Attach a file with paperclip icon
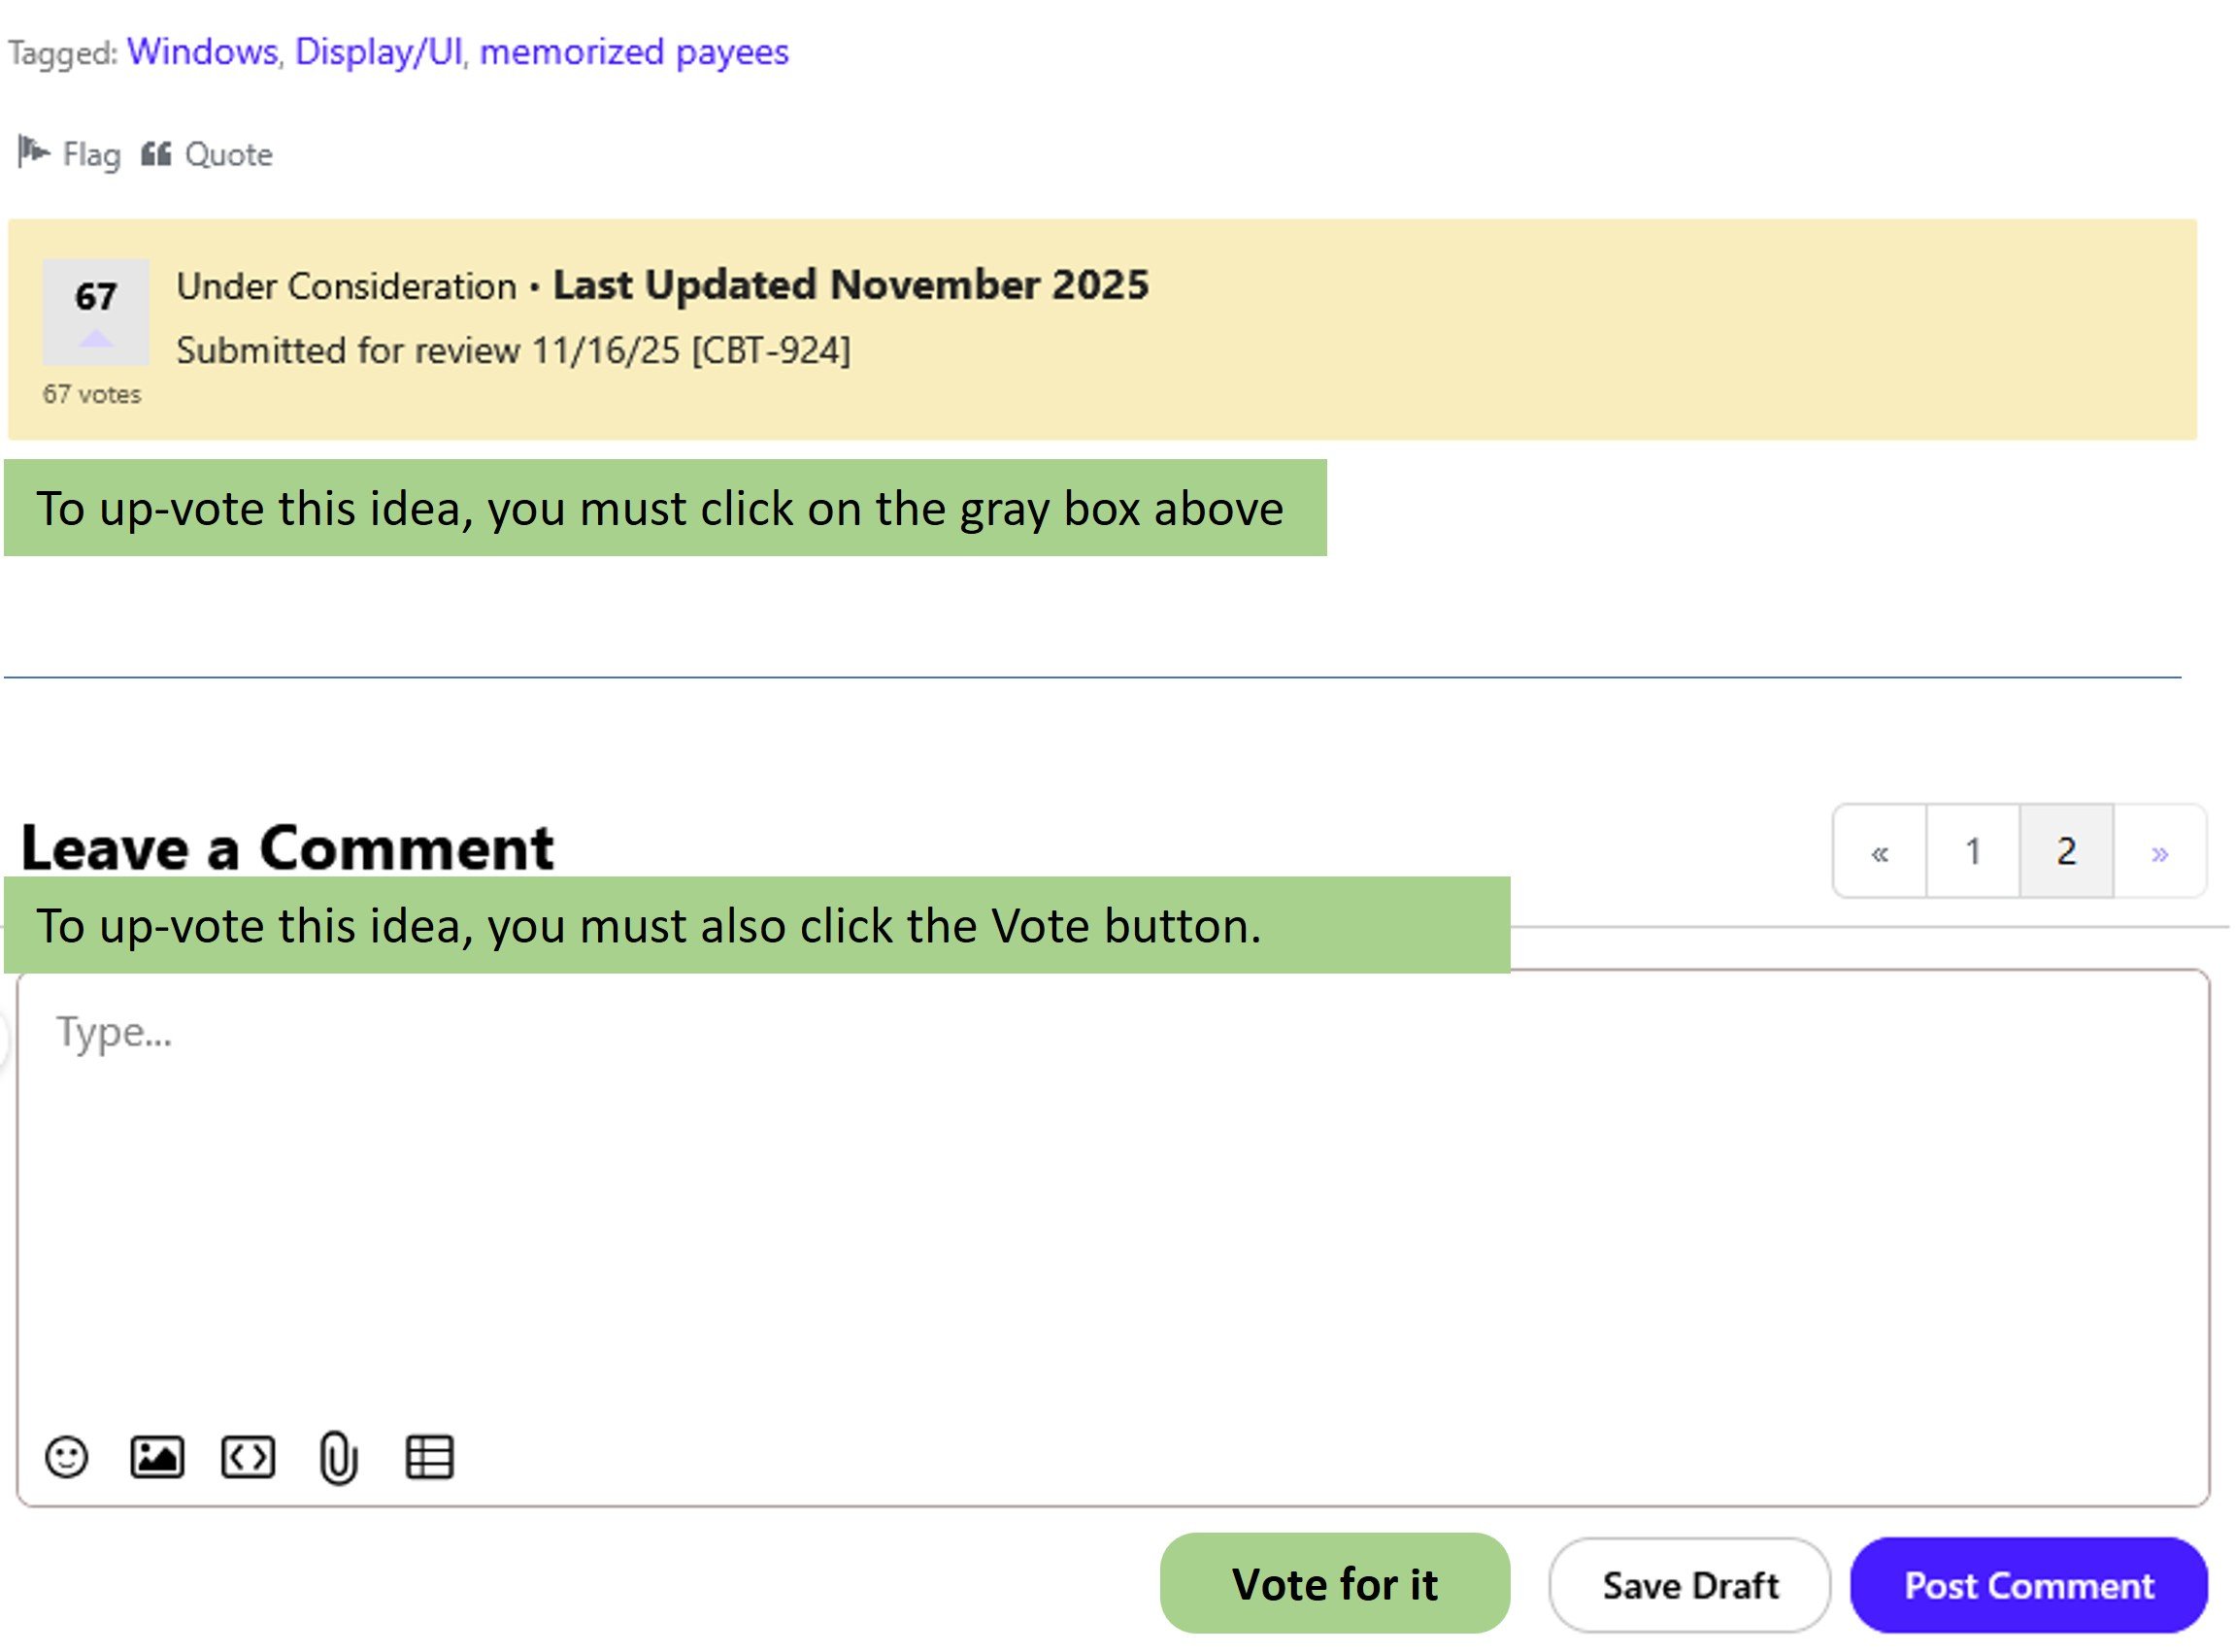2235x1652 pixels. click(338, 1459)
